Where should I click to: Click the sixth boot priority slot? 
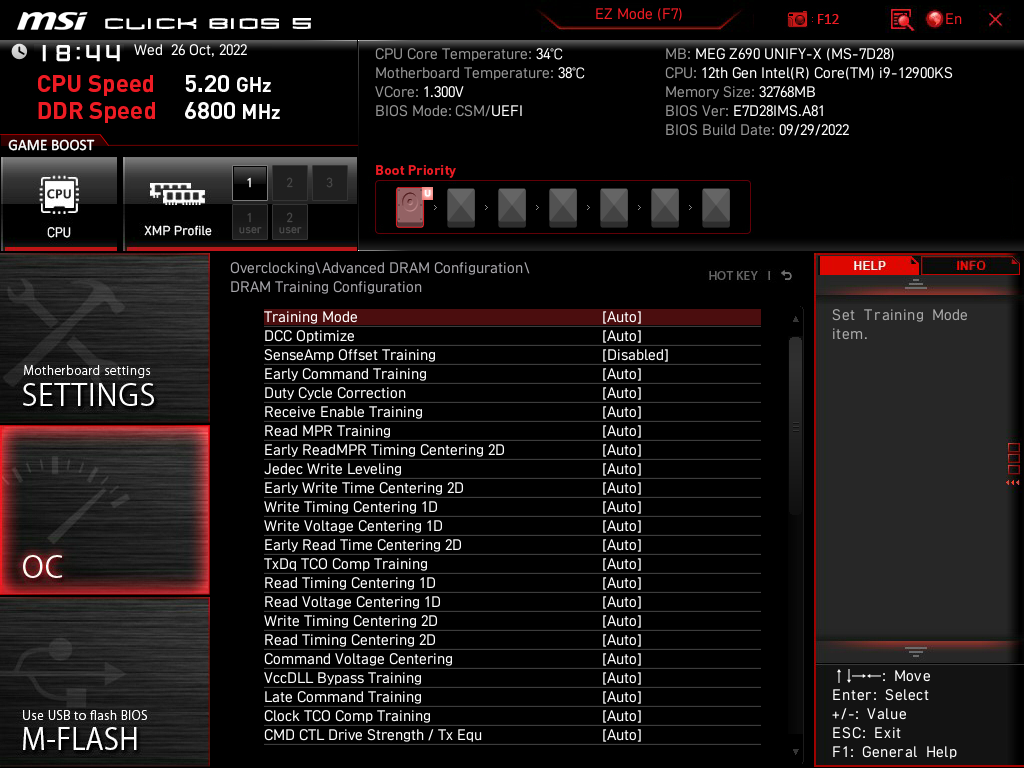coord(665,208)
